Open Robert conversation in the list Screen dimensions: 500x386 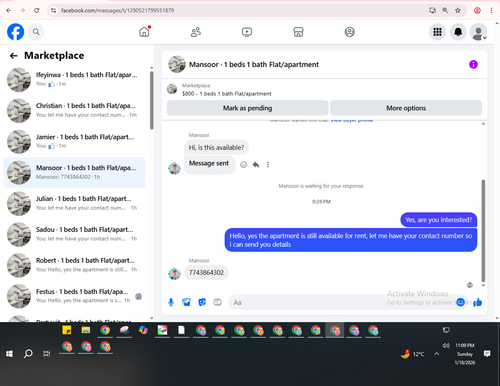[x=74, y=265]
